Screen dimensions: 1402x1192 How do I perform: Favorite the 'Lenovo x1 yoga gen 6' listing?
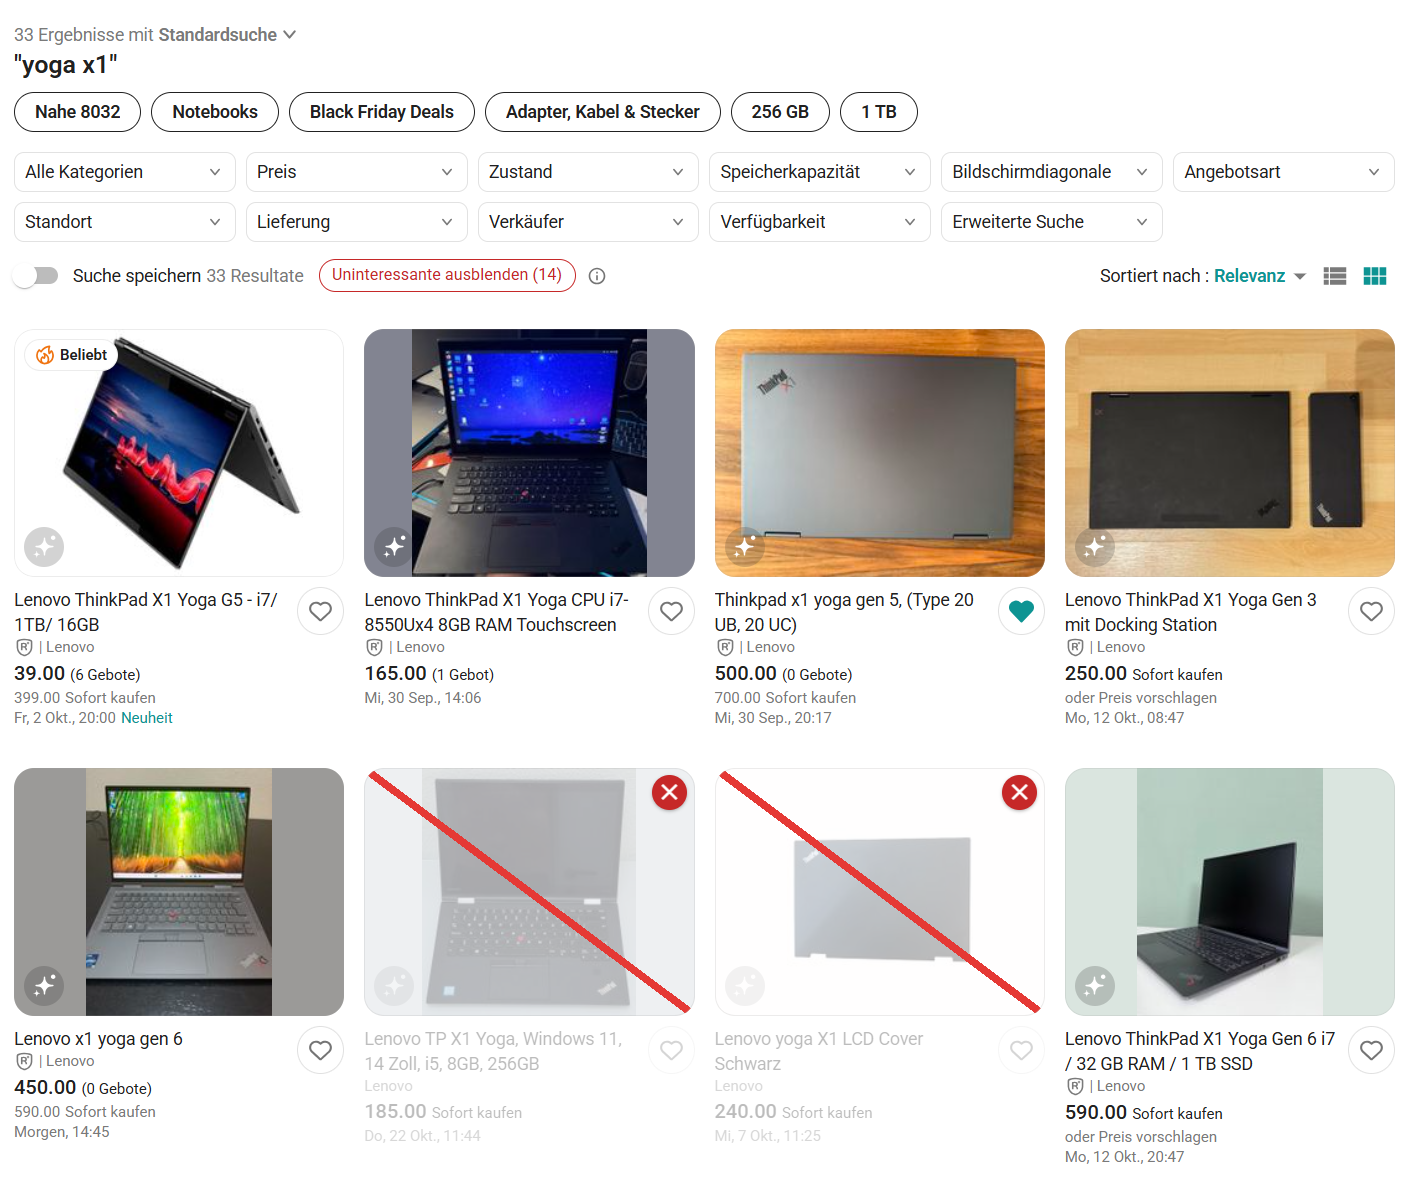(x=320, y=1050)
